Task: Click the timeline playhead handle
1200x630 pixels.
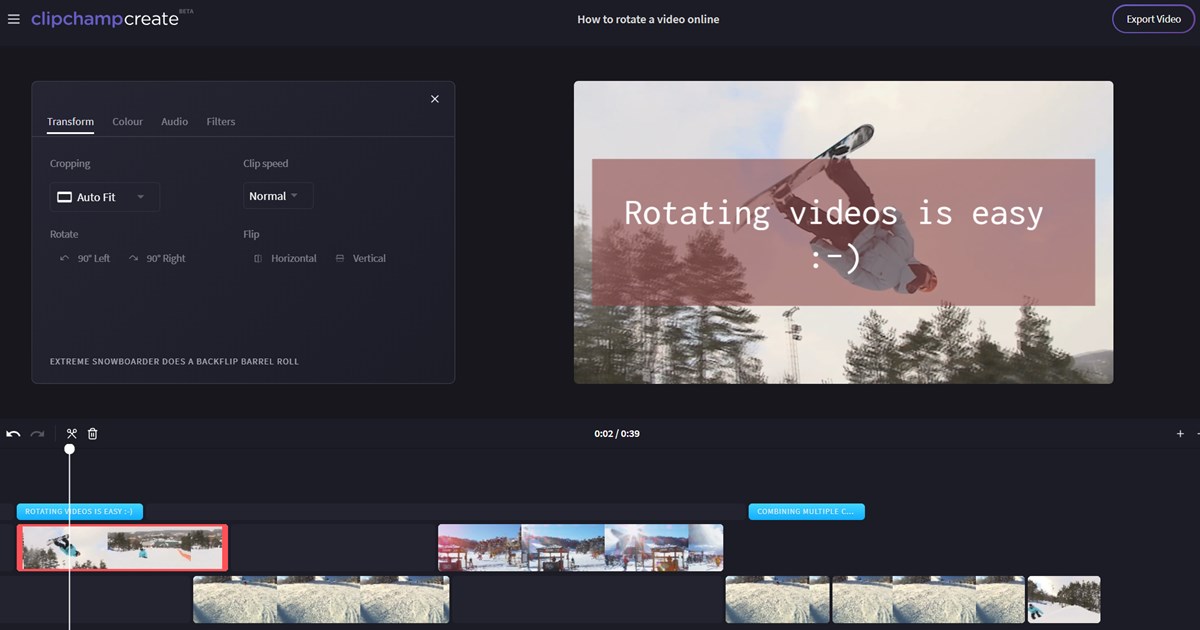Action: (x=69, y=449)
